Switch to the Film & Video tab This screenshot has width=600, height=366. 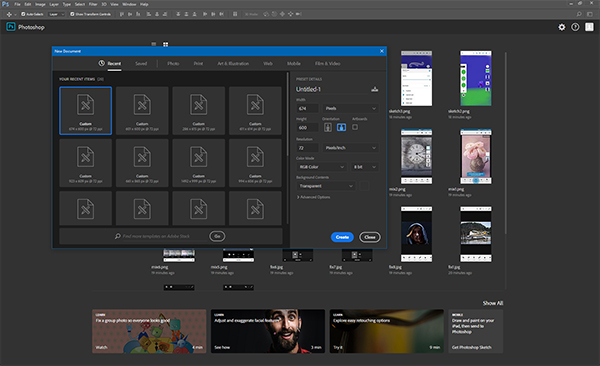328,64
